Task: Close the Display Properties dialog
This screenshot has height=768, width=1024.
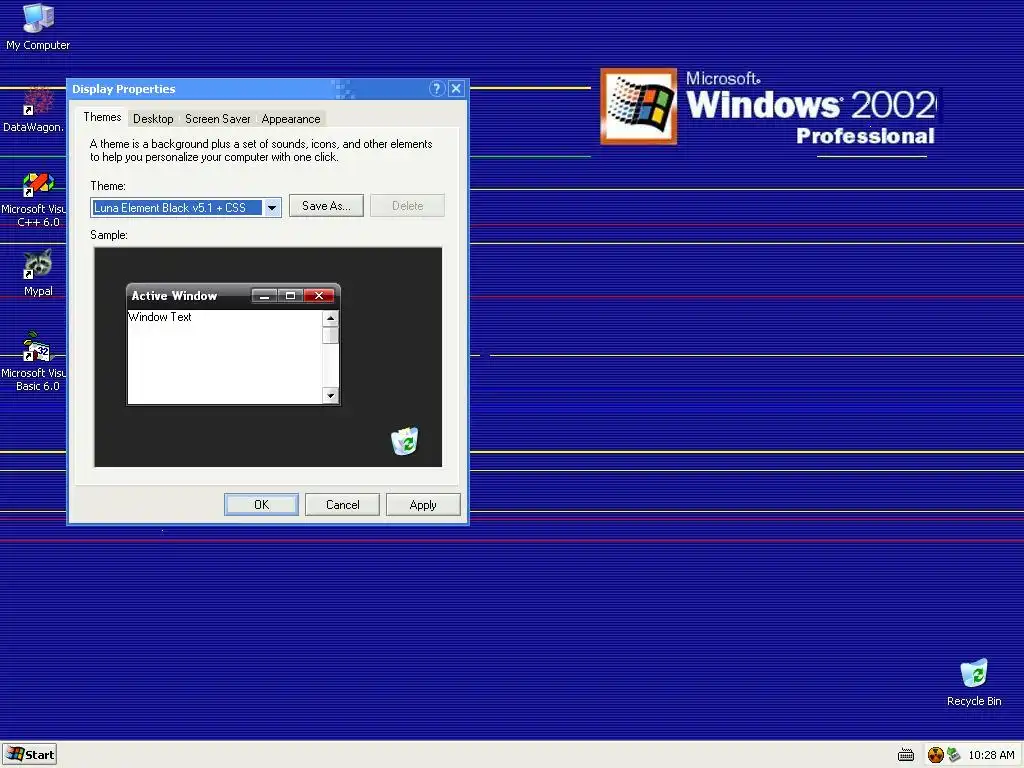Action: tap(456, 89)
